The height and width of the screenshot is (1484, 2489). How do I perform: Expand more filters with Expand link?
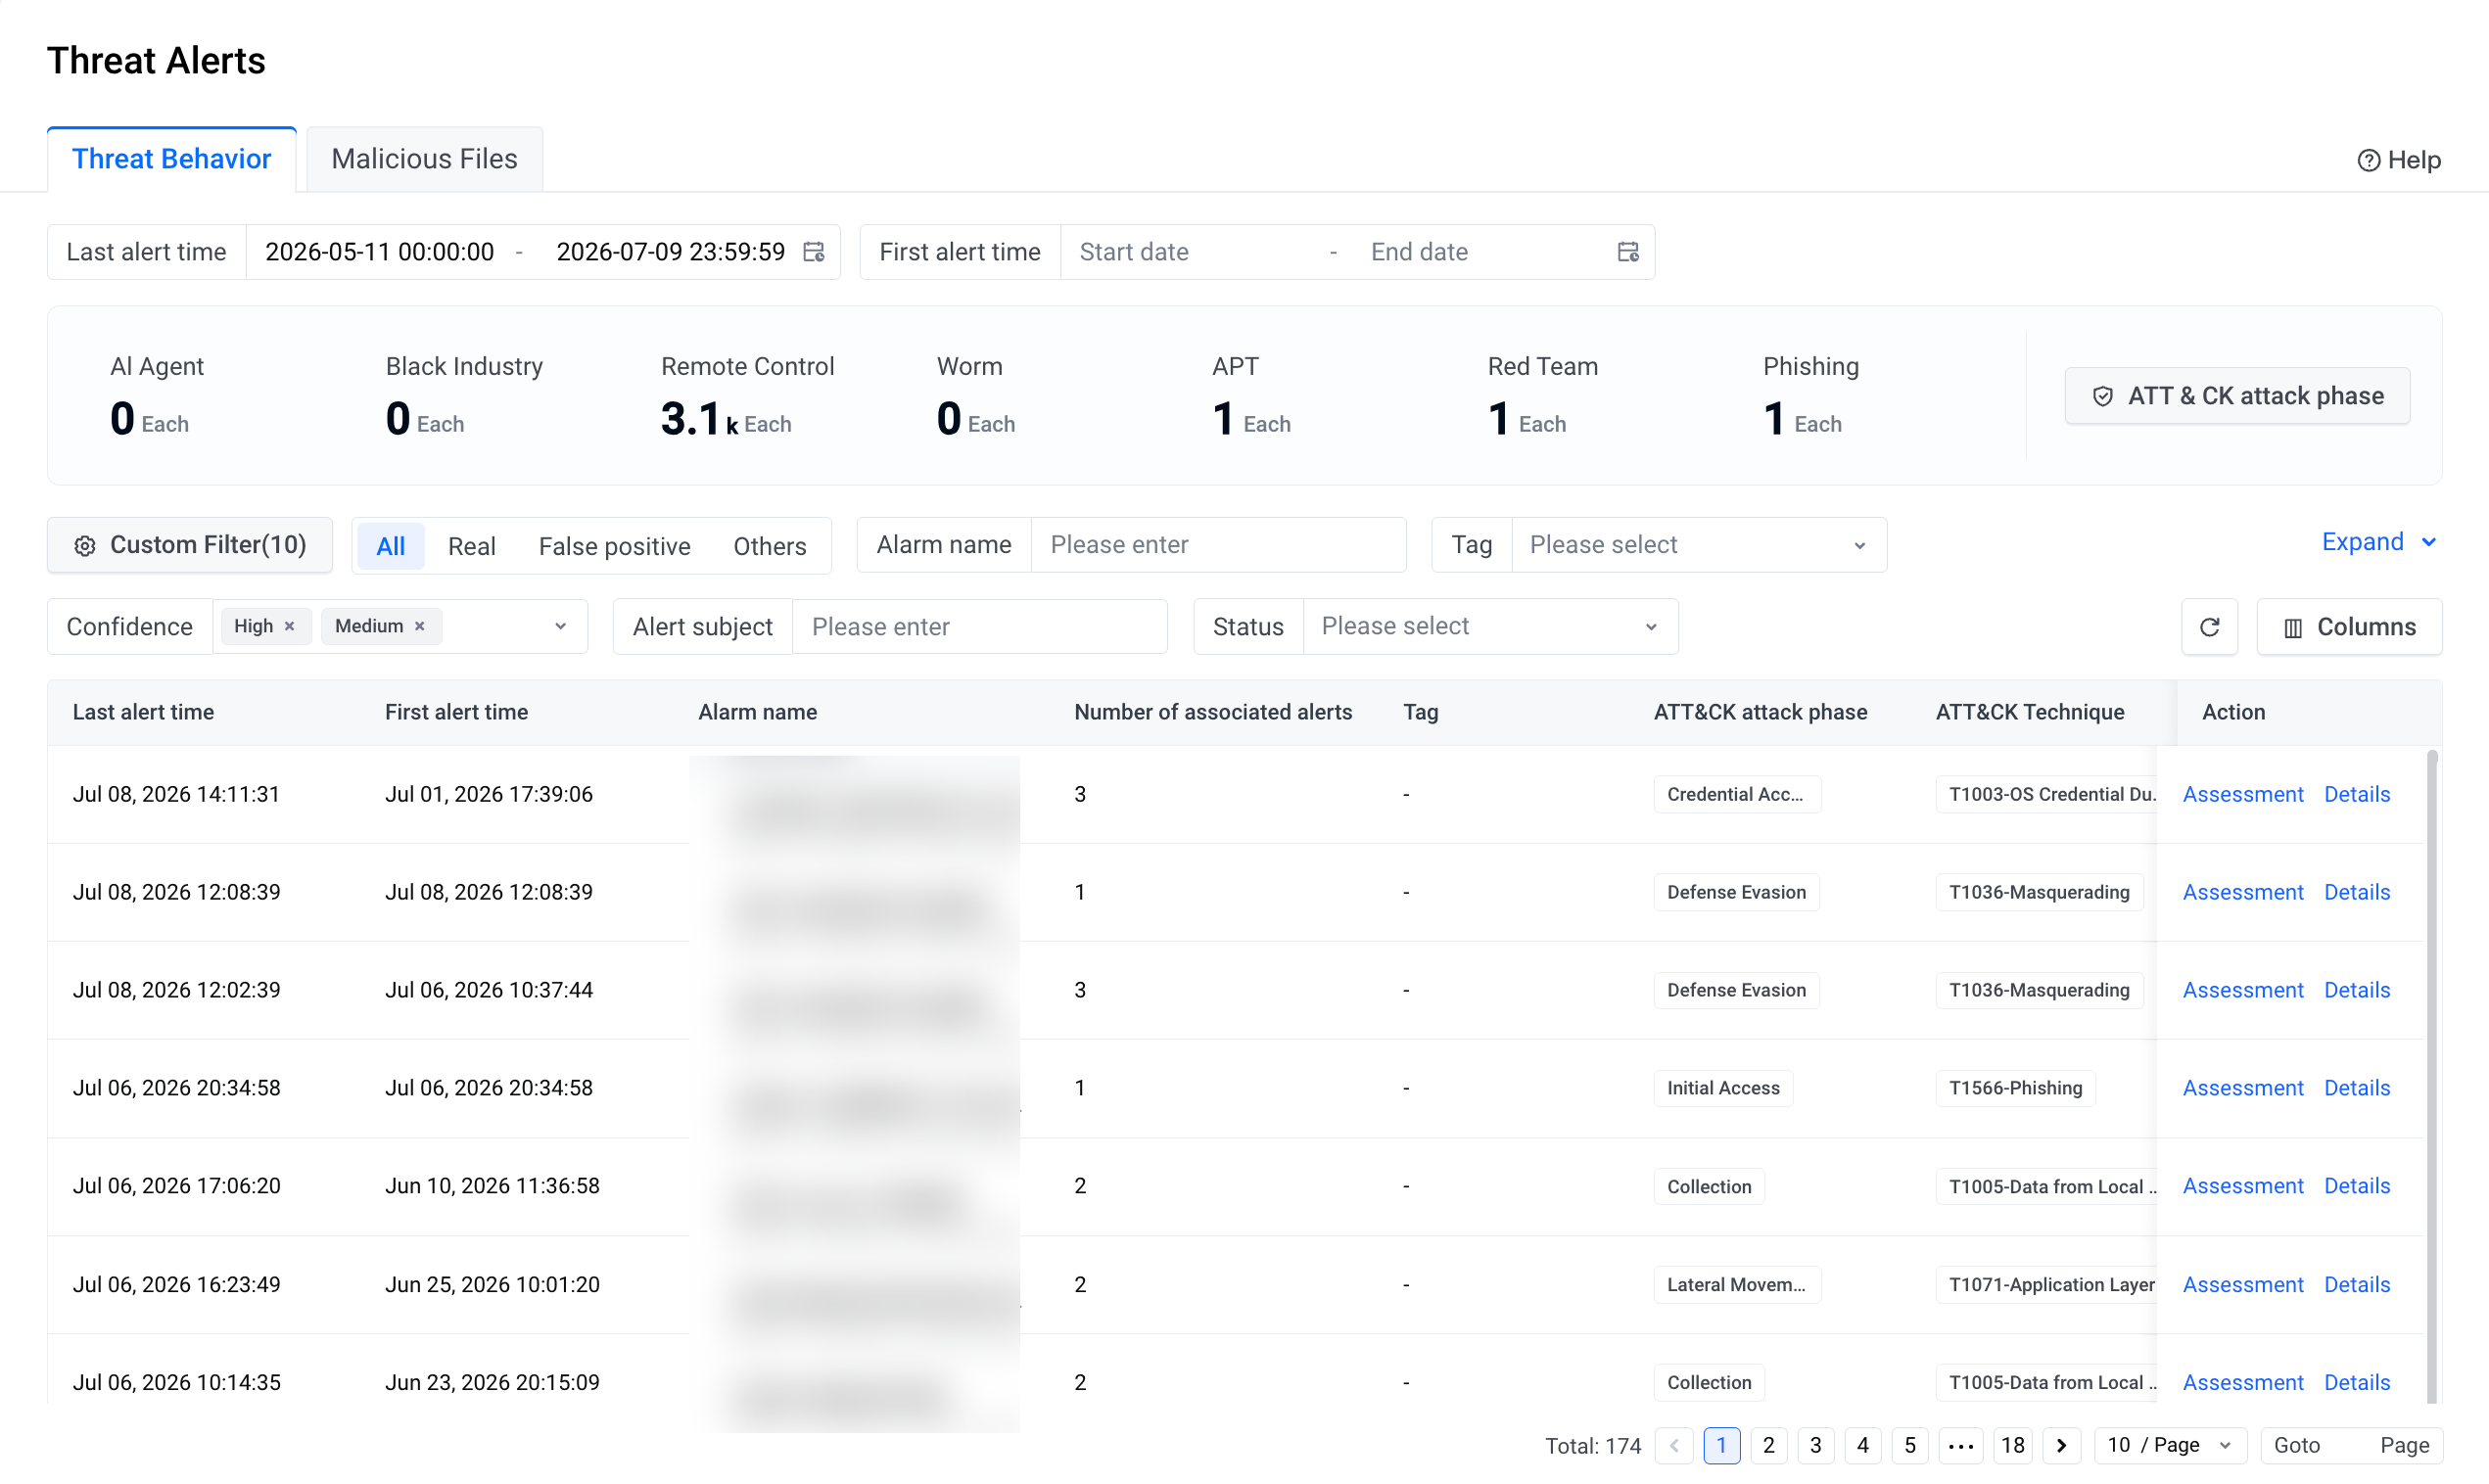point(2378,542)
